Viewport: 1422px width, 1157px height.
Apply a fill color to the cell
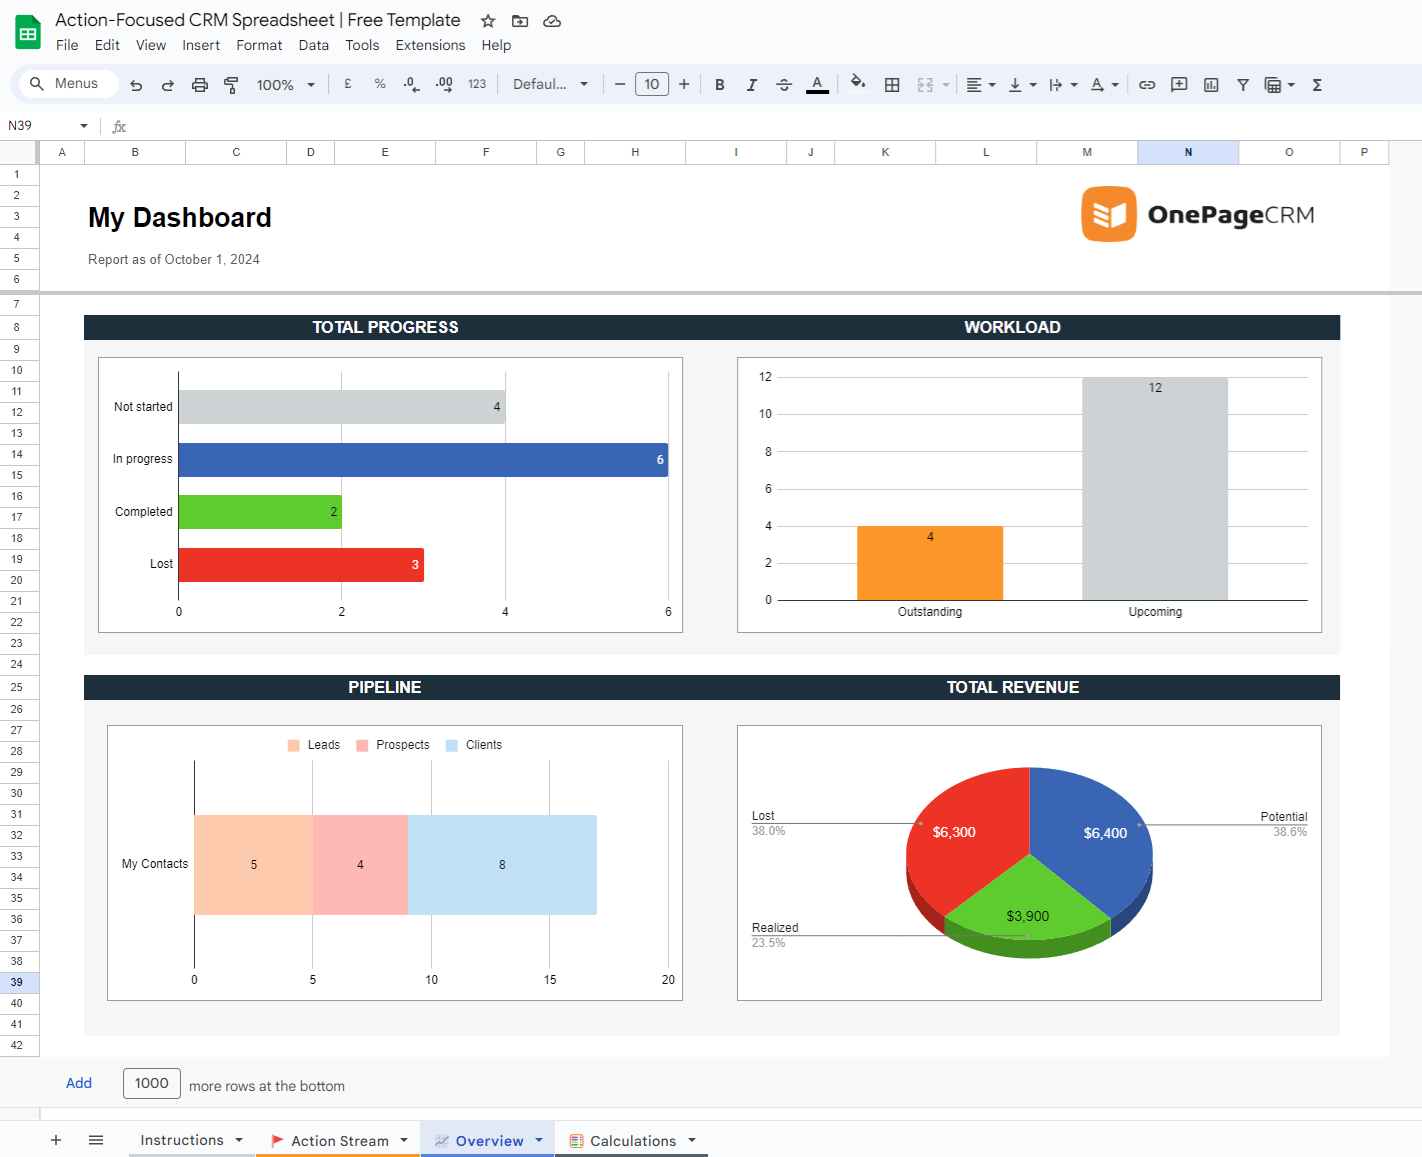858,84
